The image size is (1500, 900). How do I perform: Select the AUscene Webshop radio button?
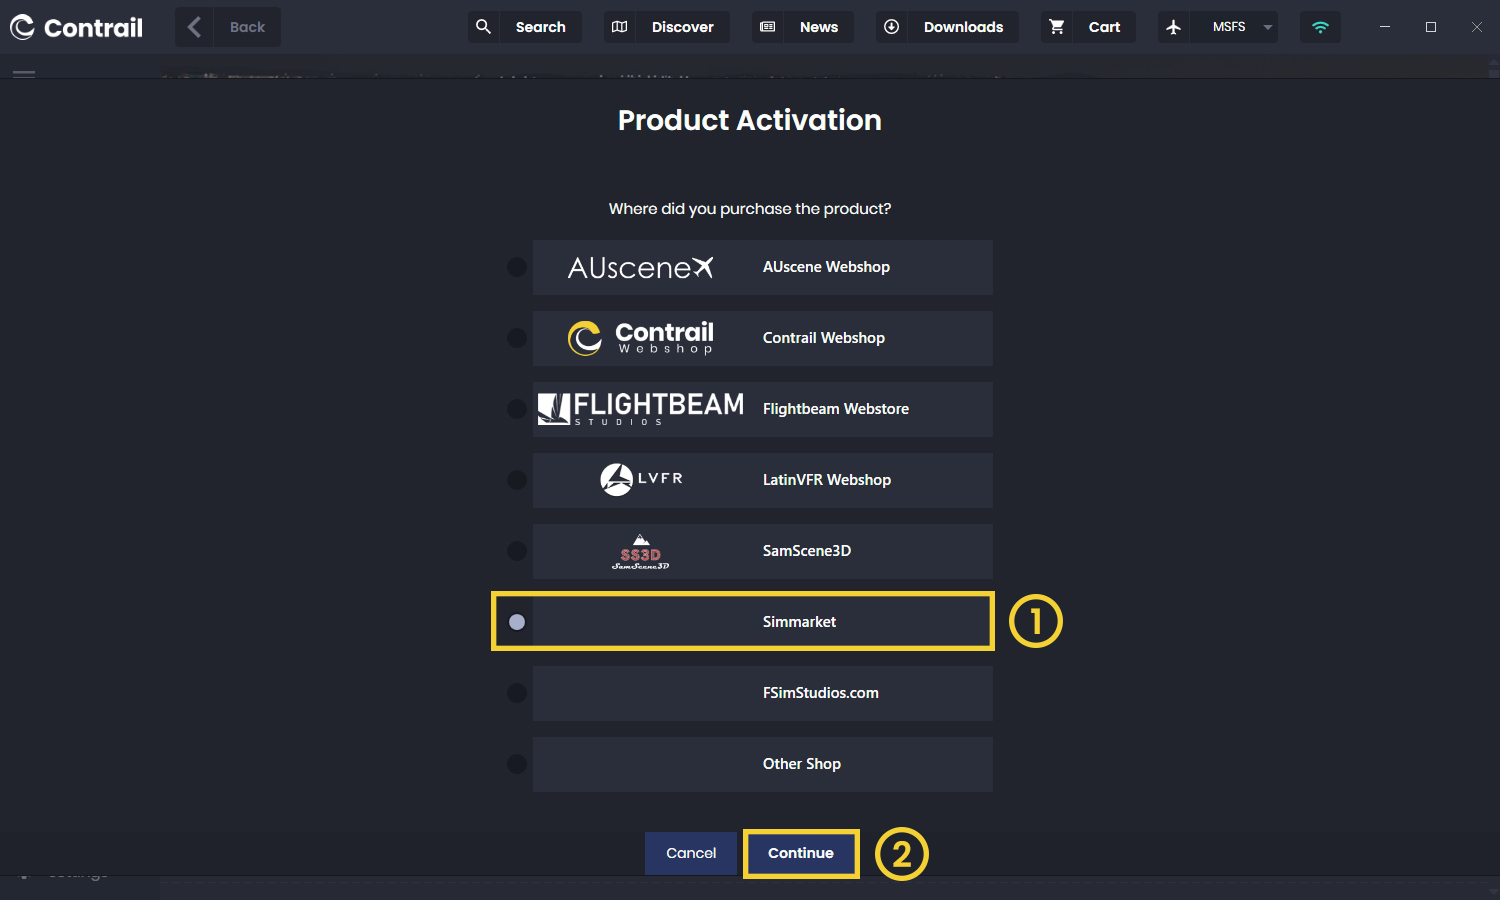(517, 267)
